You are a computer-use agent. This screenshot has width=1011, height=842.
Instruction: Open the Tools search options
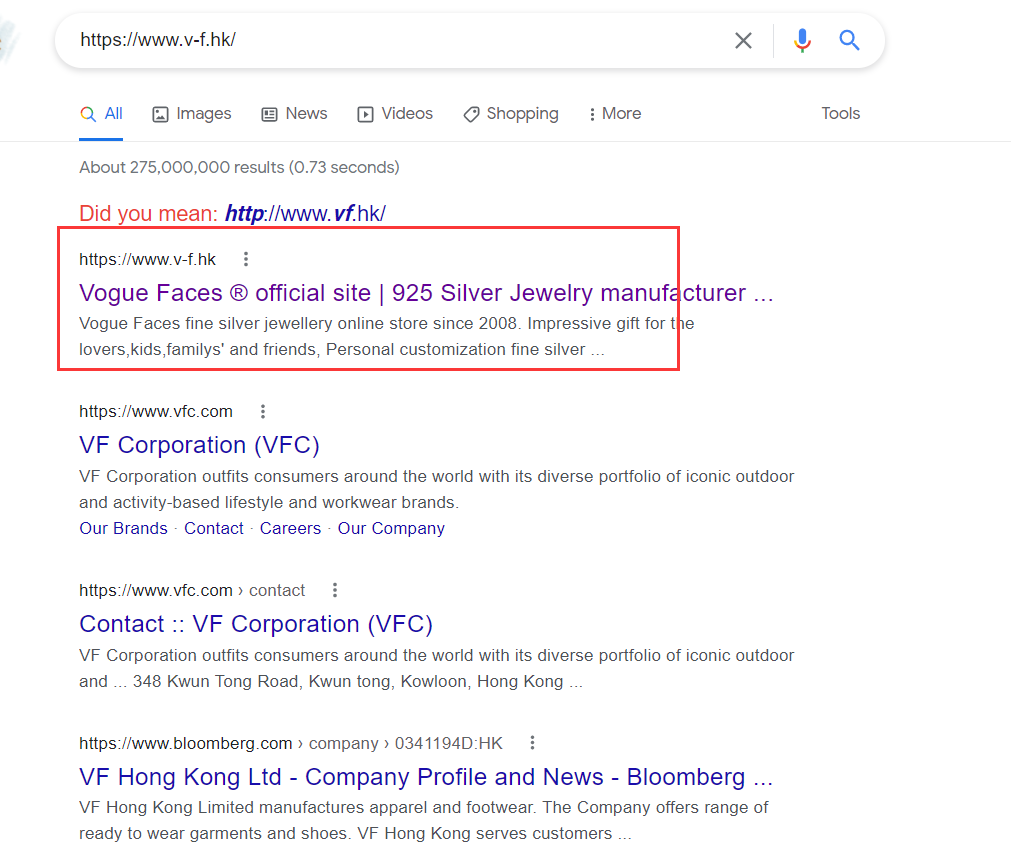pyautogui.click(x=840, y=113)
